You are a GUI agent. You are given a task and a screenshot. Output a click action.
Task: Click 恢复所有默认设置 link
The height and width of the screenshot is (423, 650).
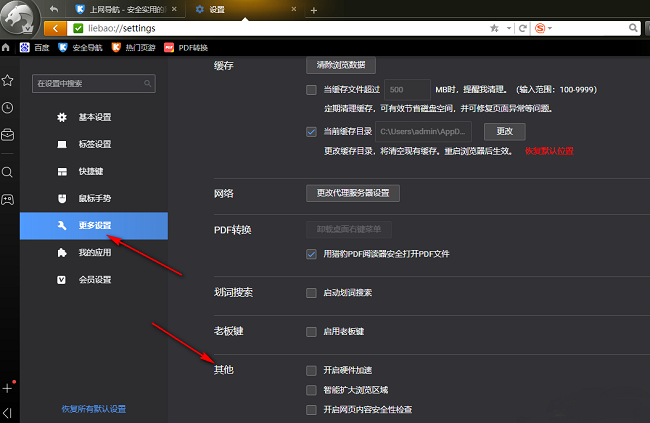point(94,409)
